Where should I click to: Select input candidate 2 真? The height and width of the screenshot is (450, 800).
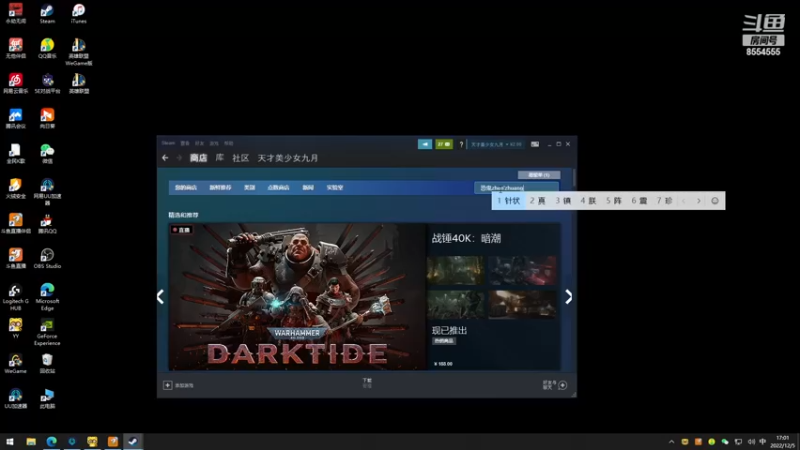(x=538, y=201)
